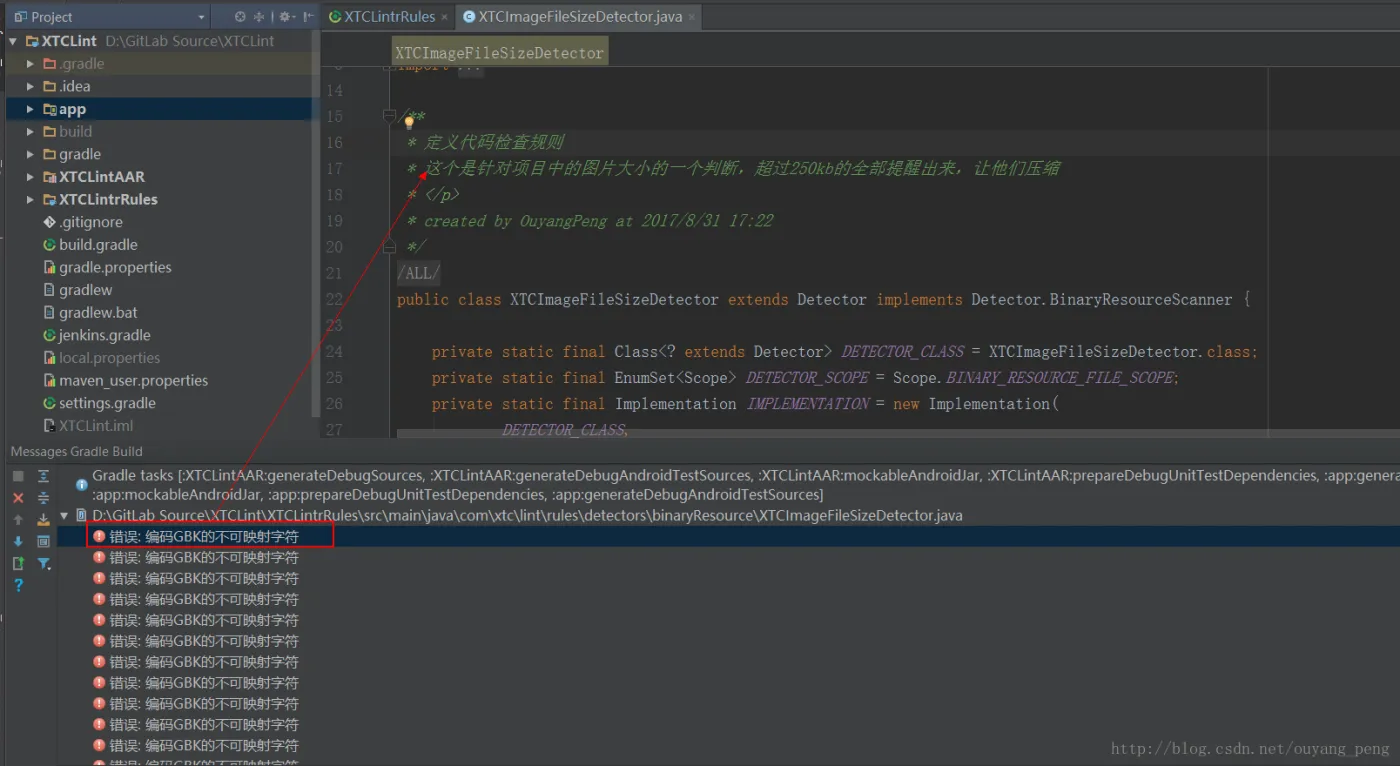Go to previous message up arrow
This screenshot has width=1400, height=766.
[18, 520]
